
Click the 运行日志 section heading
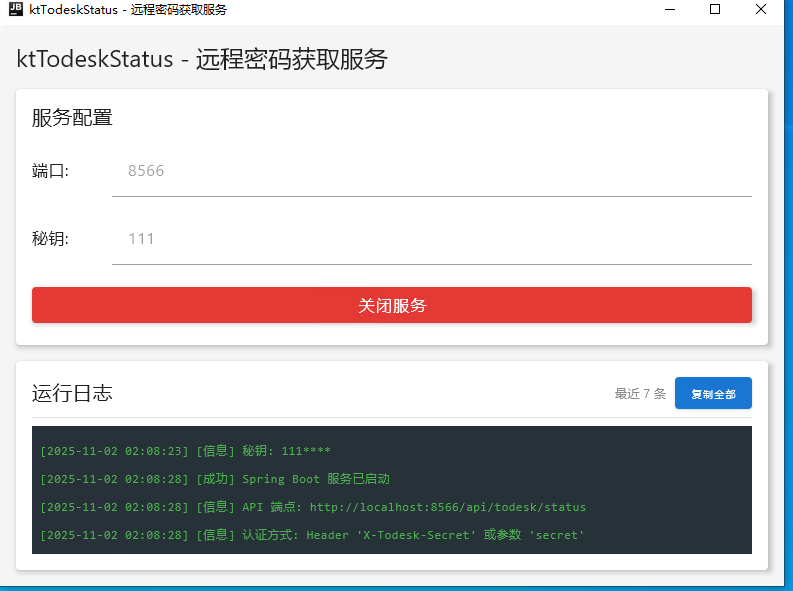coord(72,393)
